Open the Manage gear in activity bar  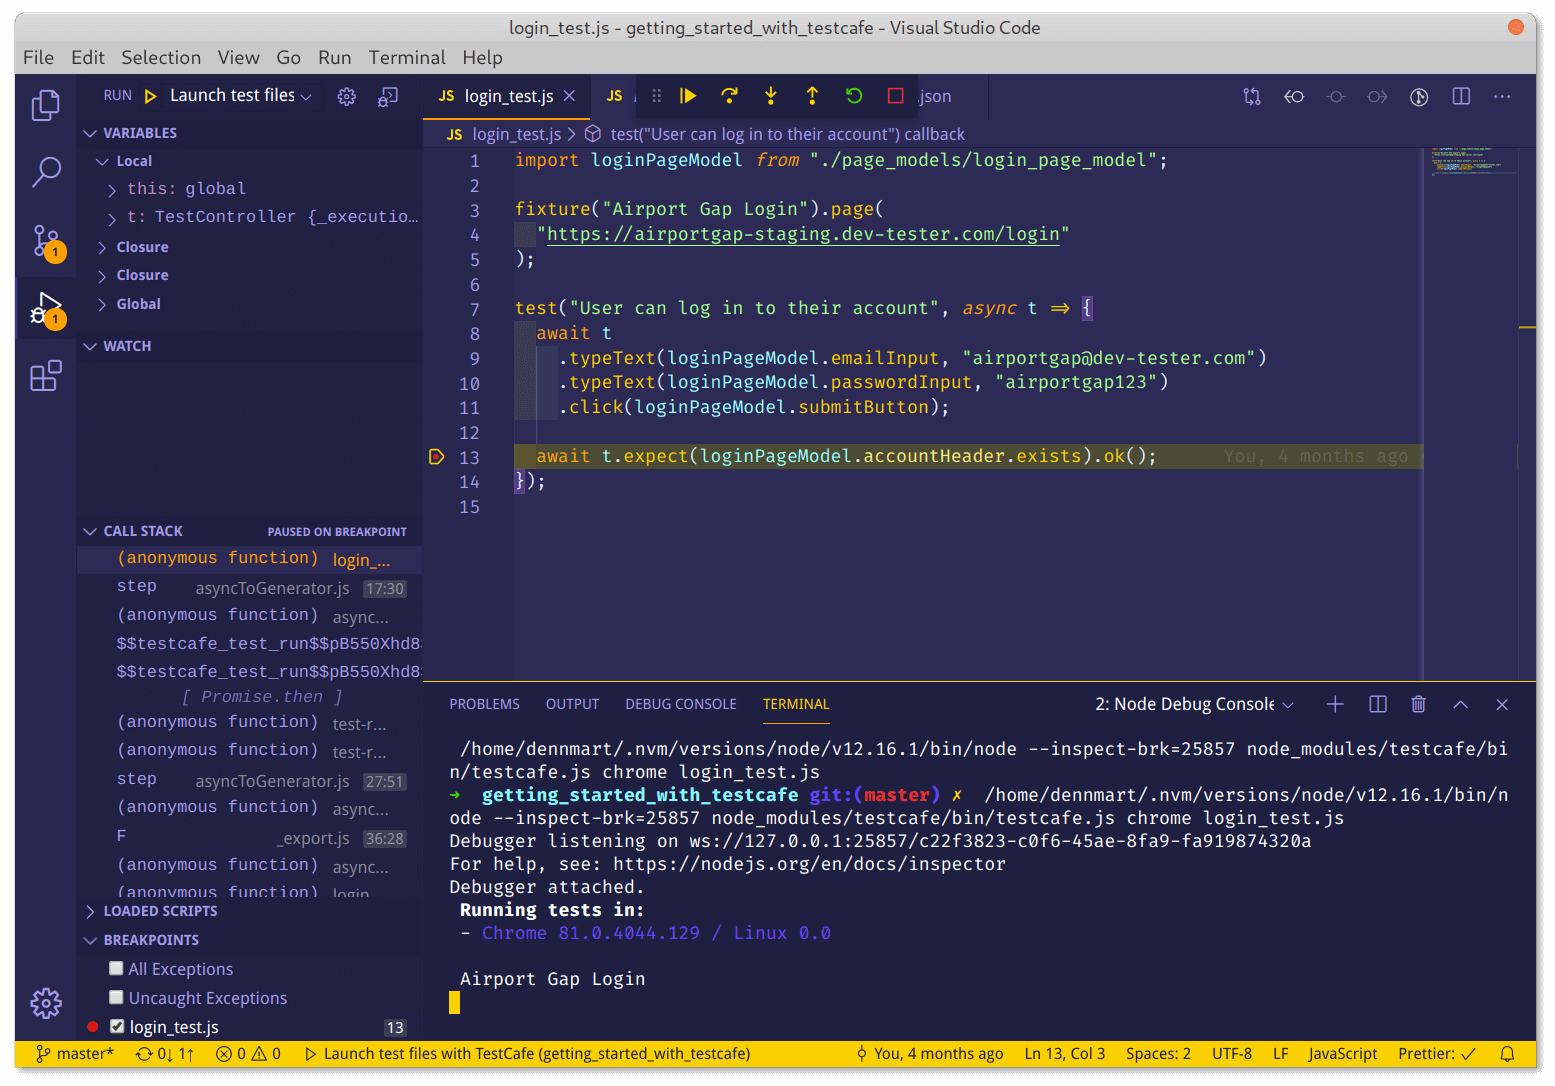point(46,1002)
